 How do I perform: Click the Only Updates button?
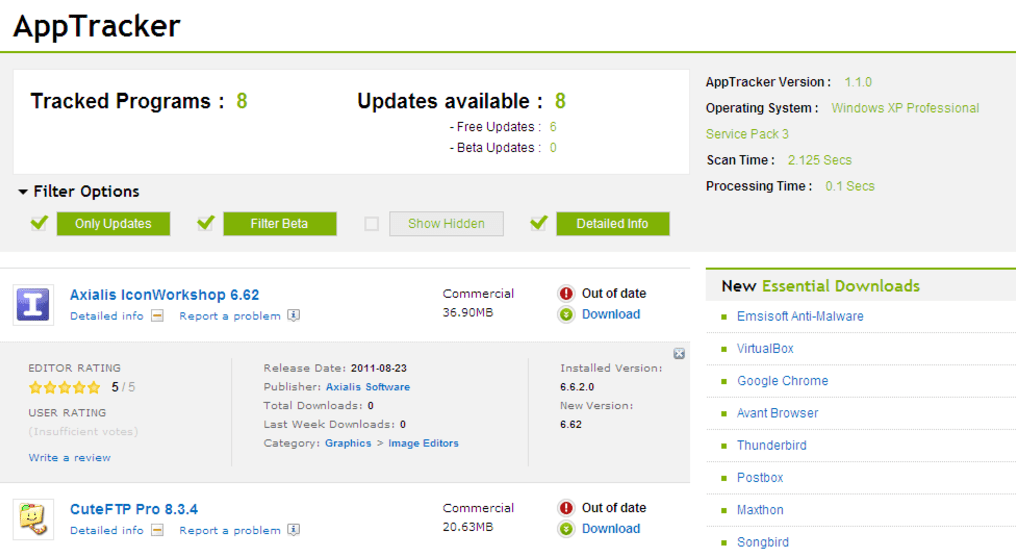click(x=113, y=224)
